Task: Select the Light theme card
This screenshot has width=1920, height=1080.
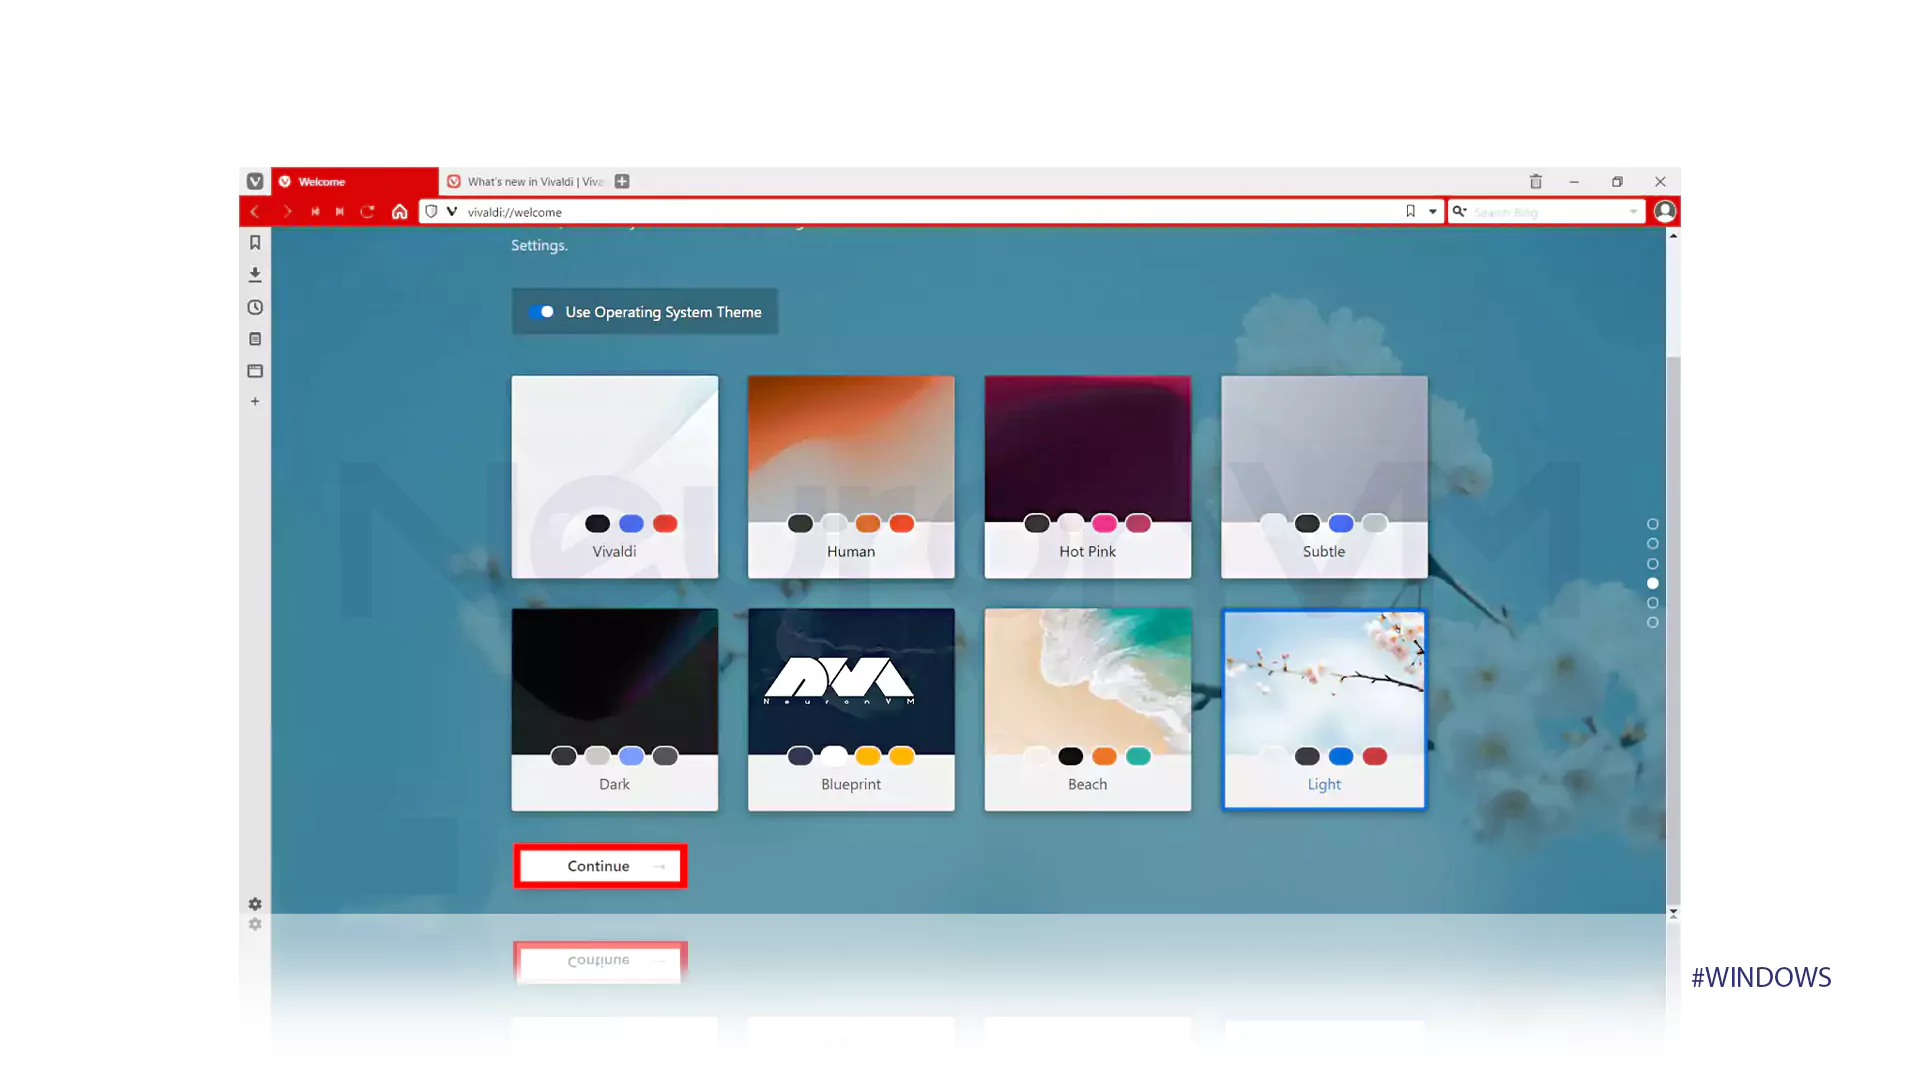Action: 1324,710
